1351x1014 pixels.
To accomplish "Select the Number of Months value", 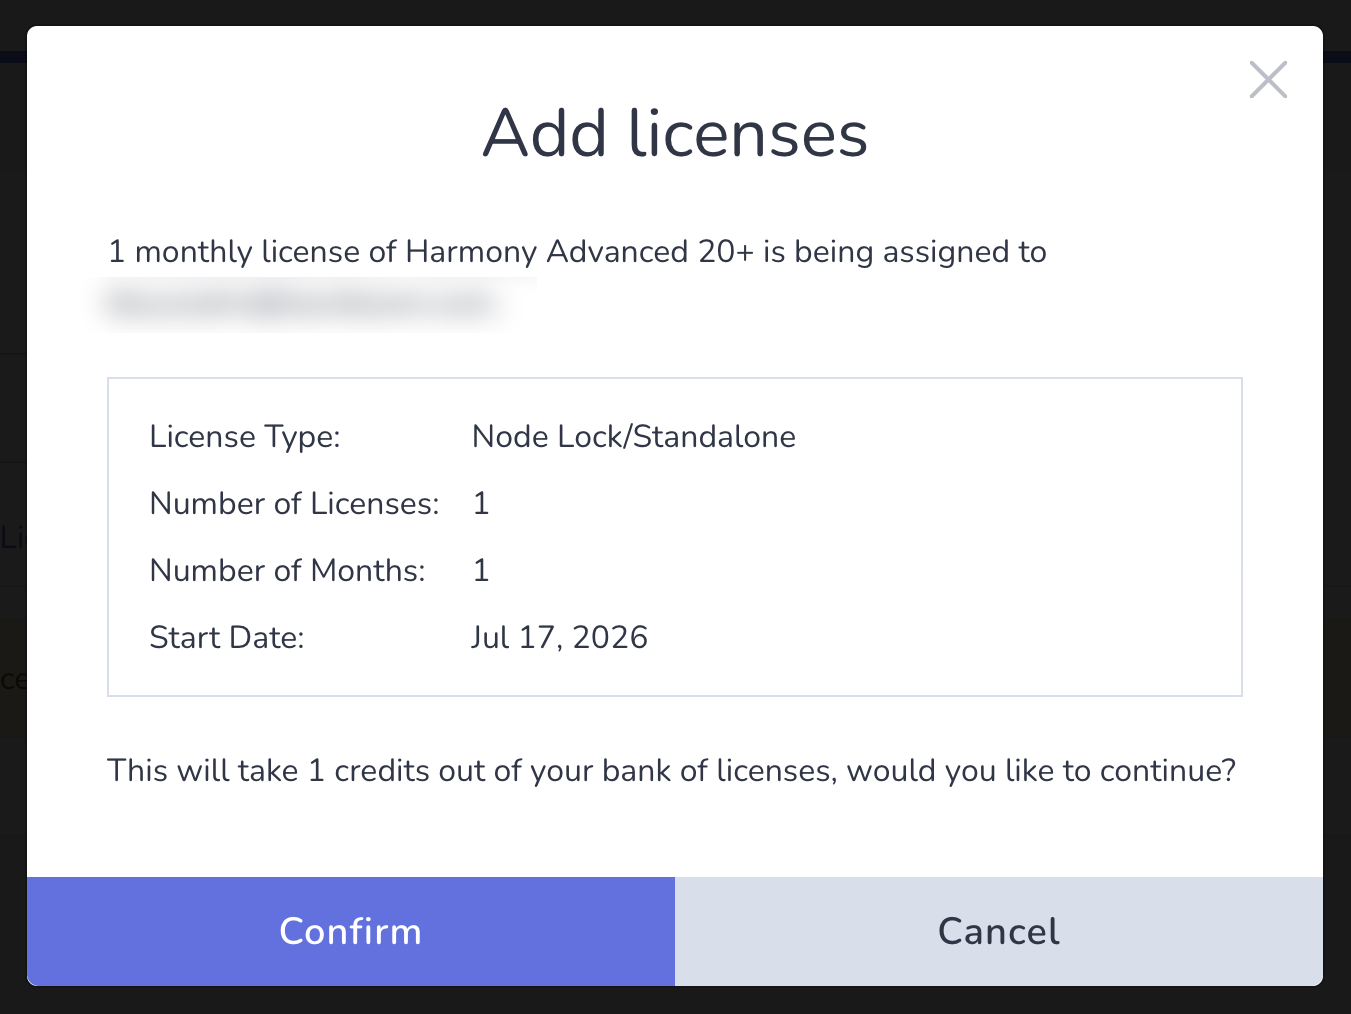I will pos(481,571).
